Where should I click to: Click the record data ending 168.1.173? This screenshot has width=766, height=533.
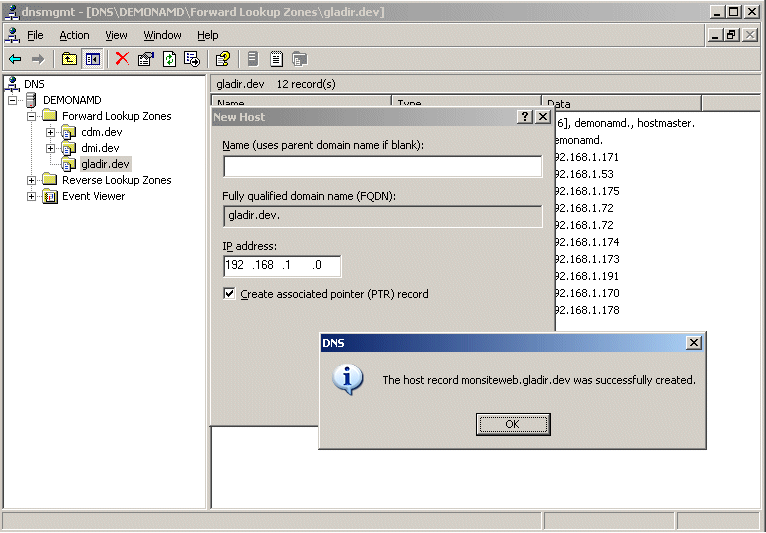pyautogui.click(x=587, y=259)
